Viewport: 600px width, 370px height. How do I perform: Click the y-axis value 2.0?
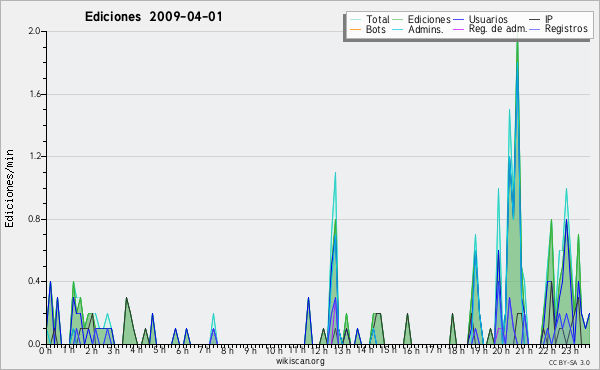click(34, 31)
